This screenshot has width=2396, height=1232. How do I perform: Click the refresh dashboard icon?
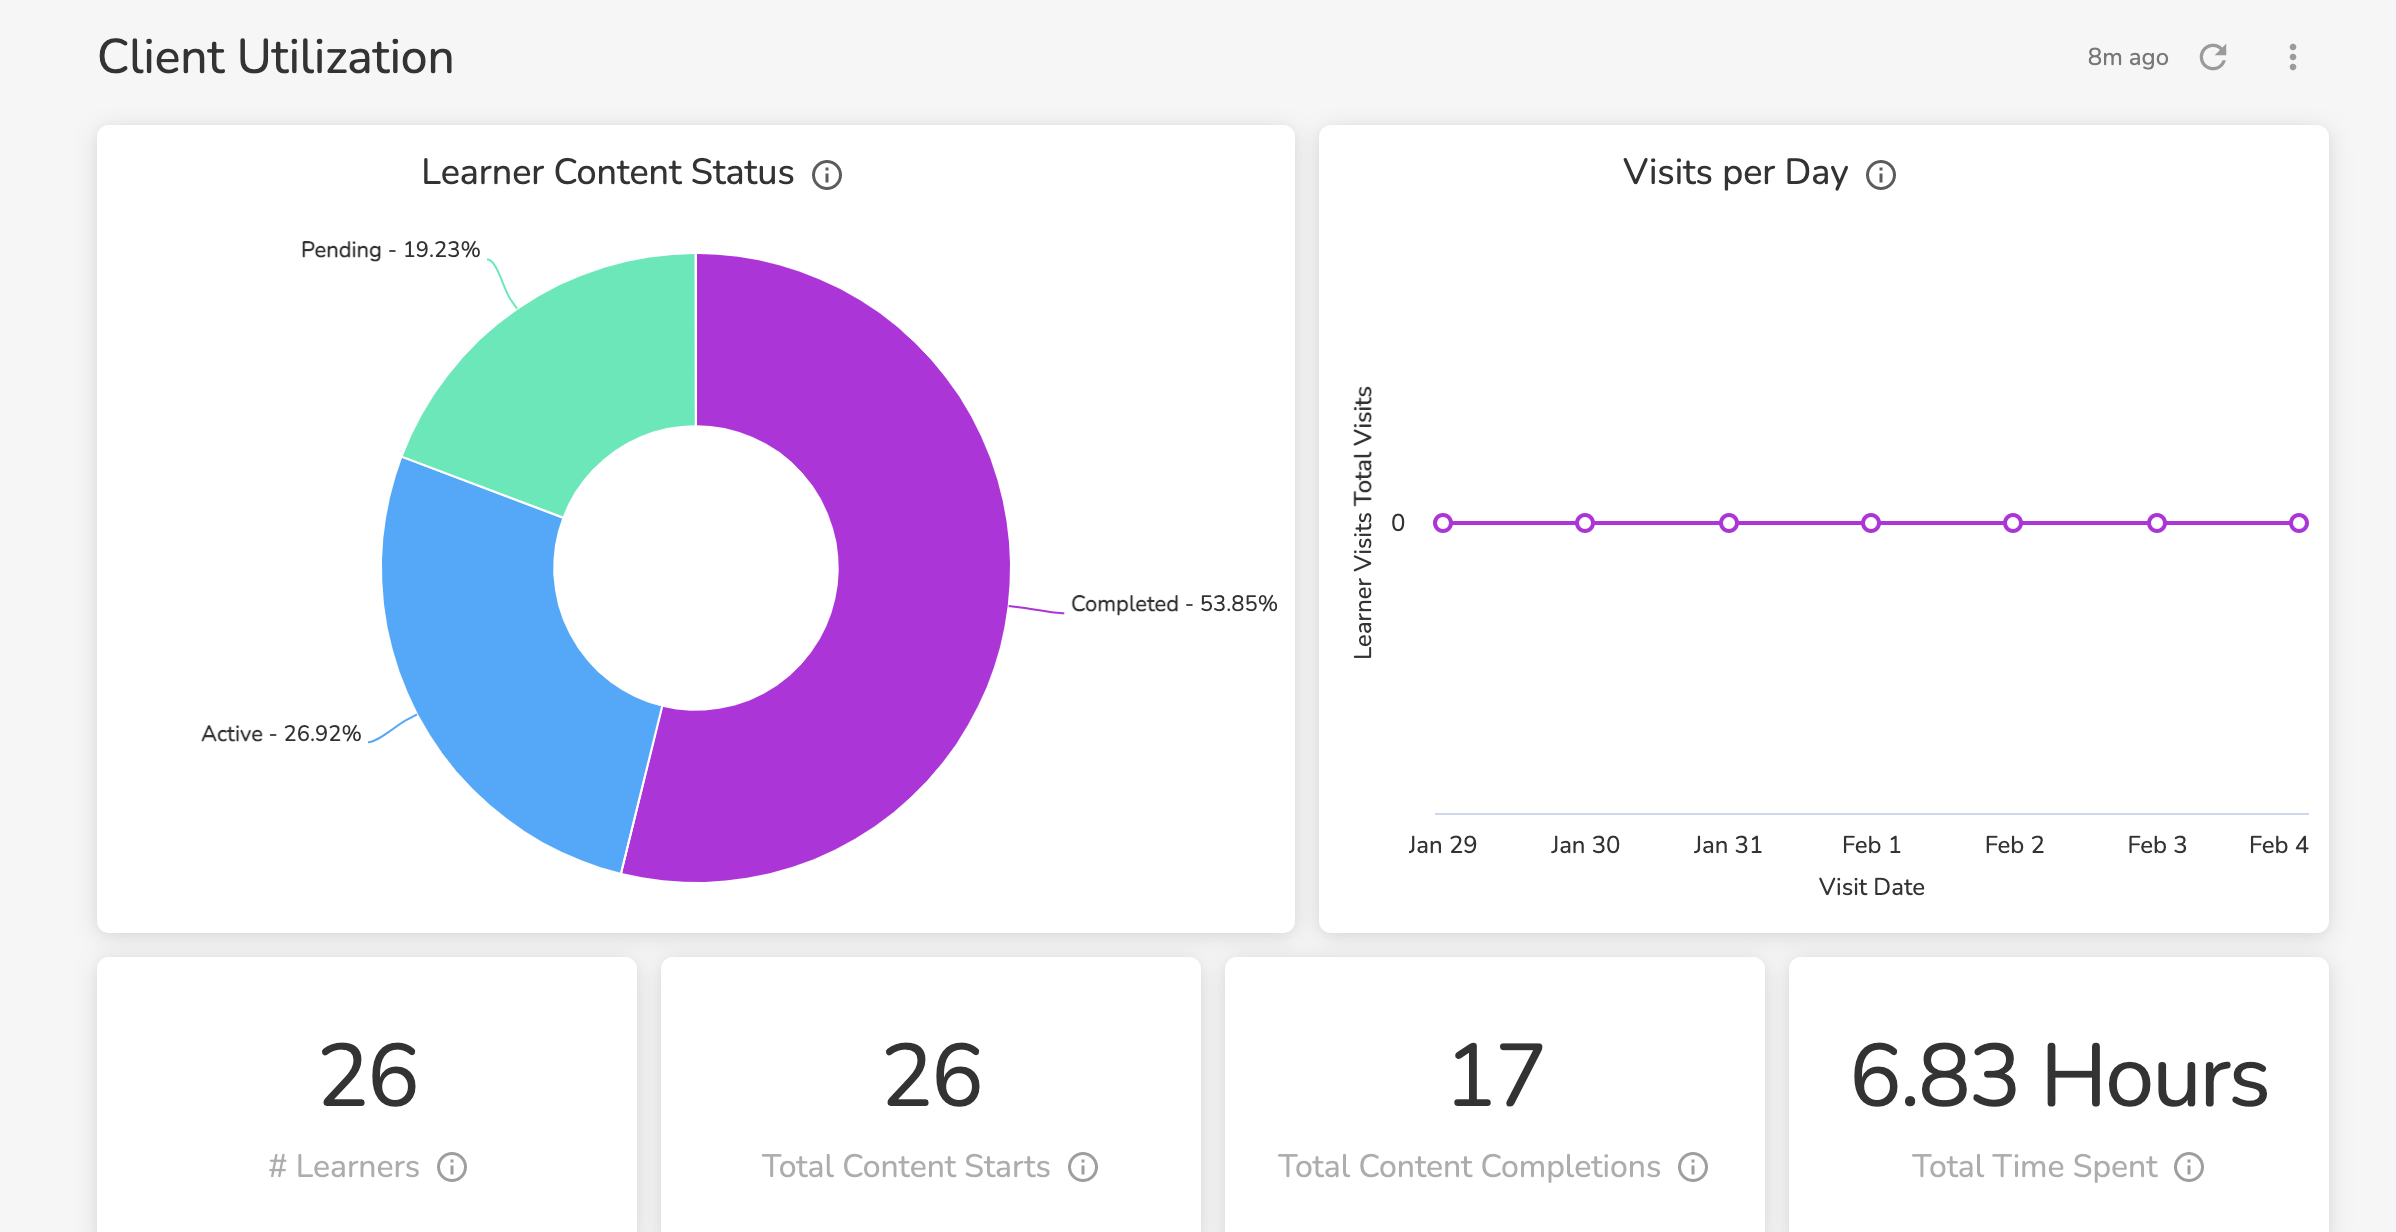(x=2213, y=57)
